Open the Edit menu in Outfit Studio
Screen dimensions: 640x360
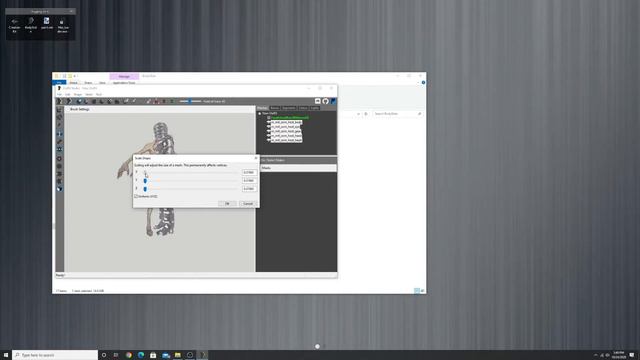68,94
